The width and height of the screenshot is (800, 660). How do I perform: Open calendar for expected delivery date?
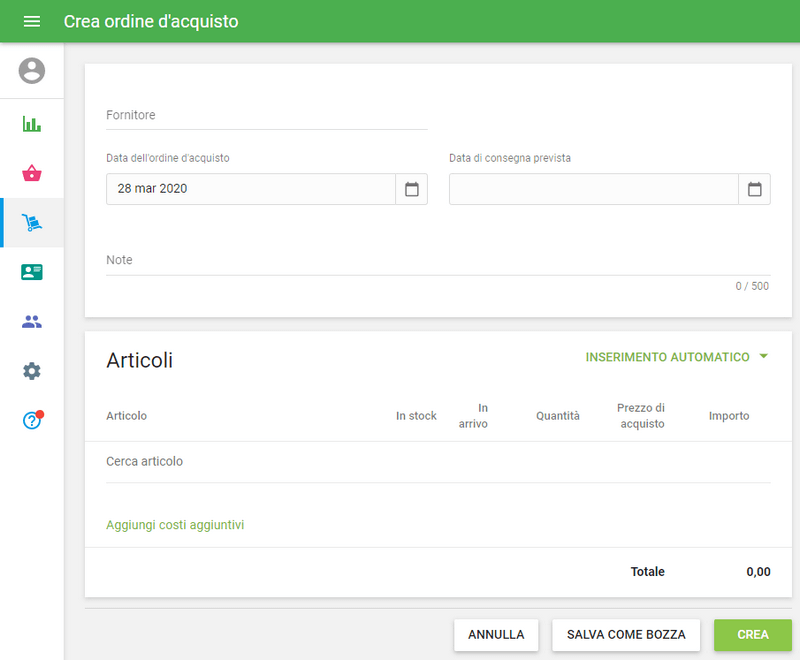coord(754,189)
